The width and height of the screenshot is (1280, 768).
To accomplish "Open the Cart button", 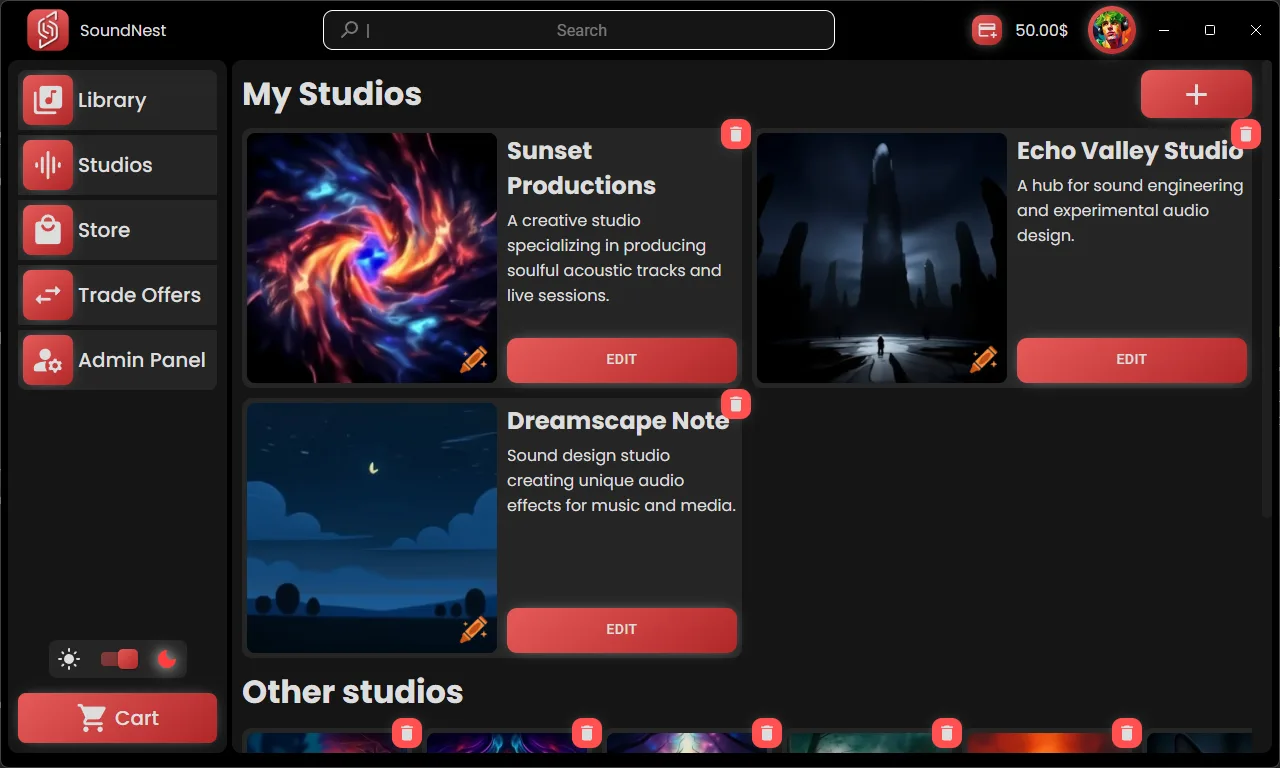I will [x=118, y=718].
